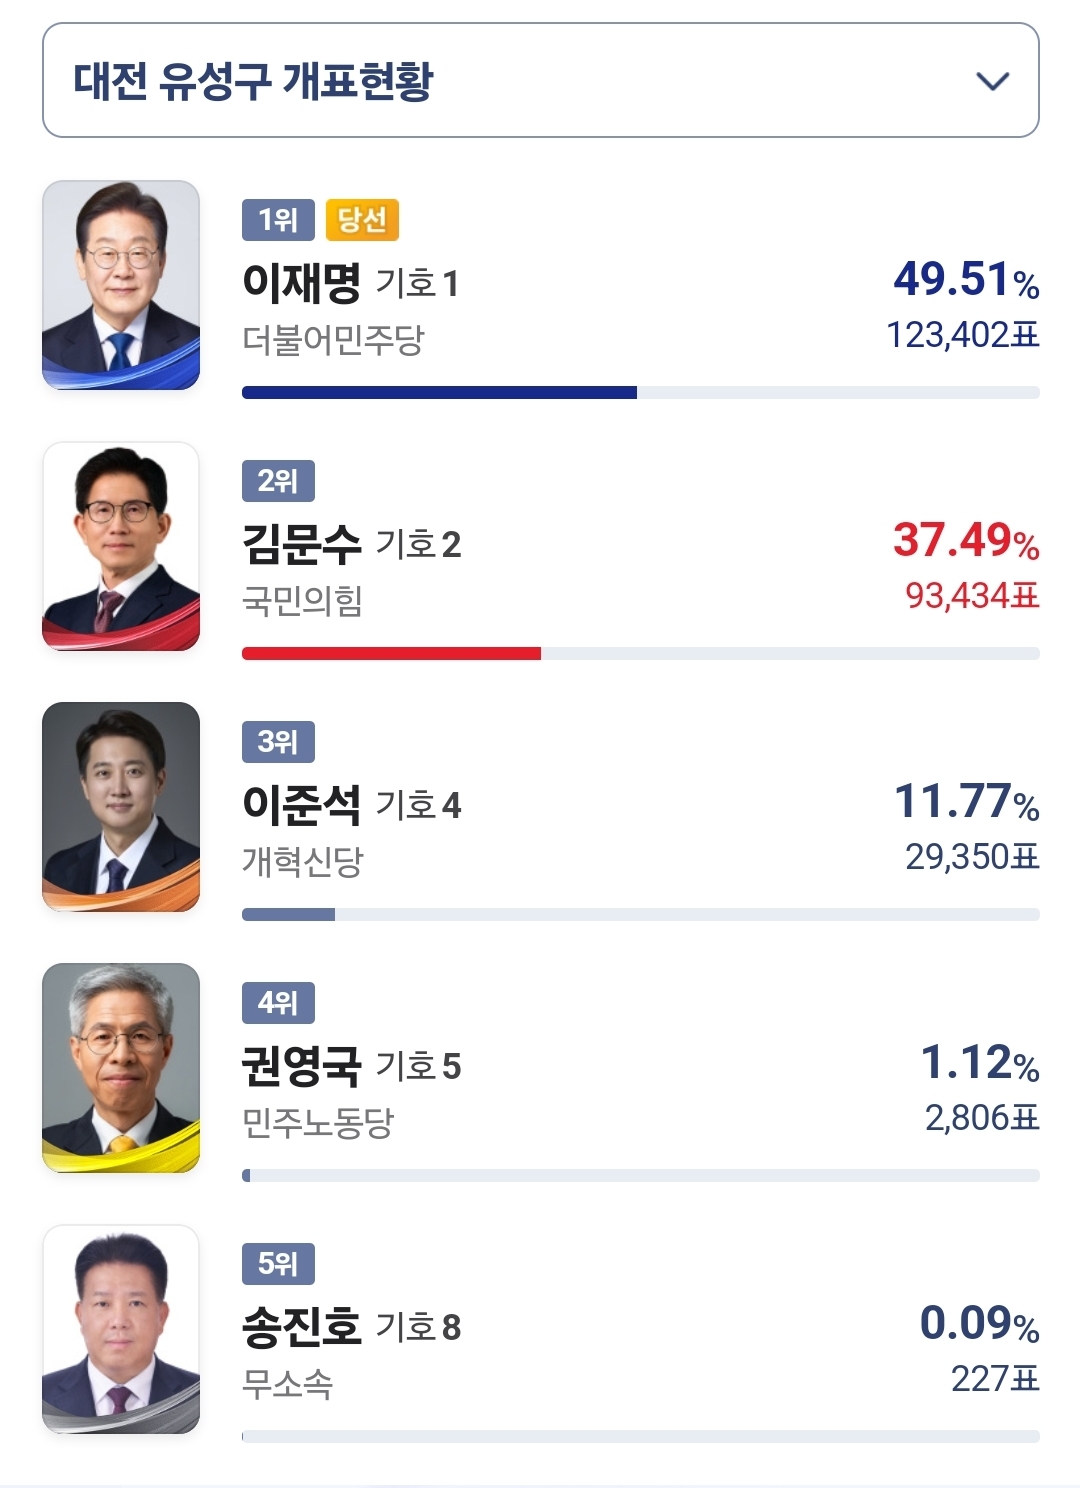Click the 4위 rank badge
This screenshot has height=1488, width=1080.
[x=278, y=1003]
